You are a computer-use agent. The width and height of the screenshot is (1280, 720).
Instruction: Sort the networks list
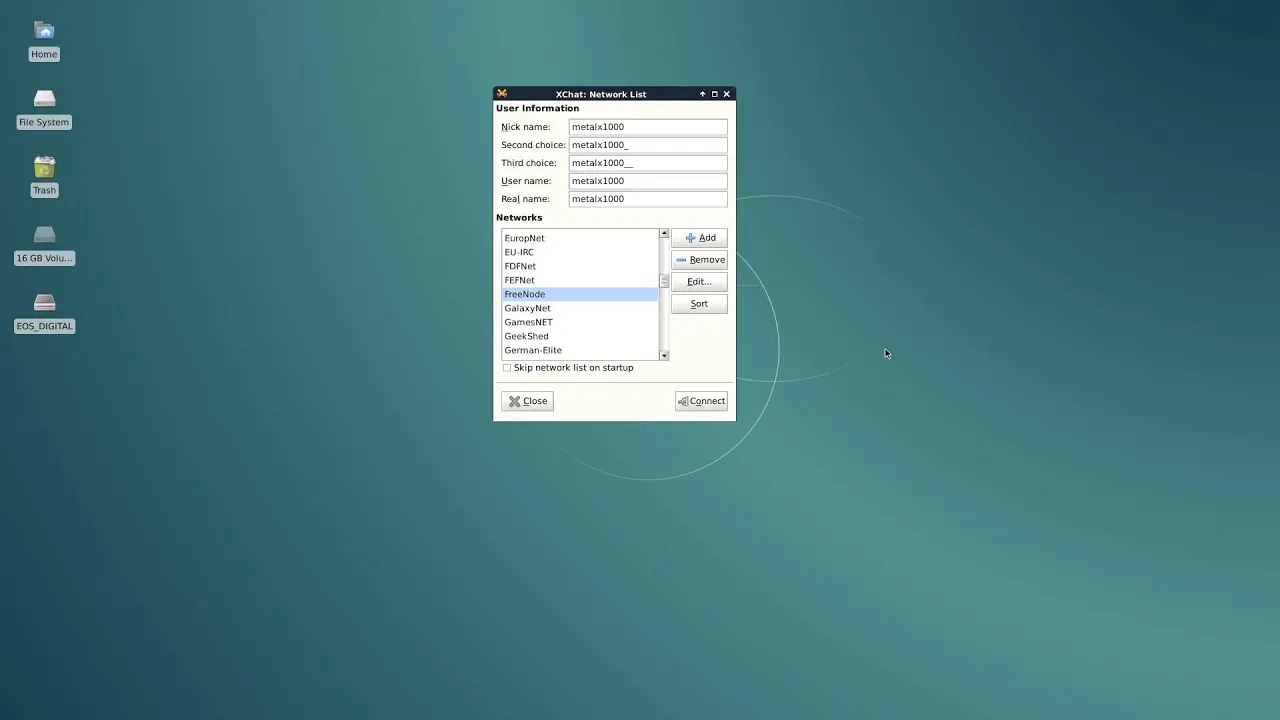click(699, 304)
